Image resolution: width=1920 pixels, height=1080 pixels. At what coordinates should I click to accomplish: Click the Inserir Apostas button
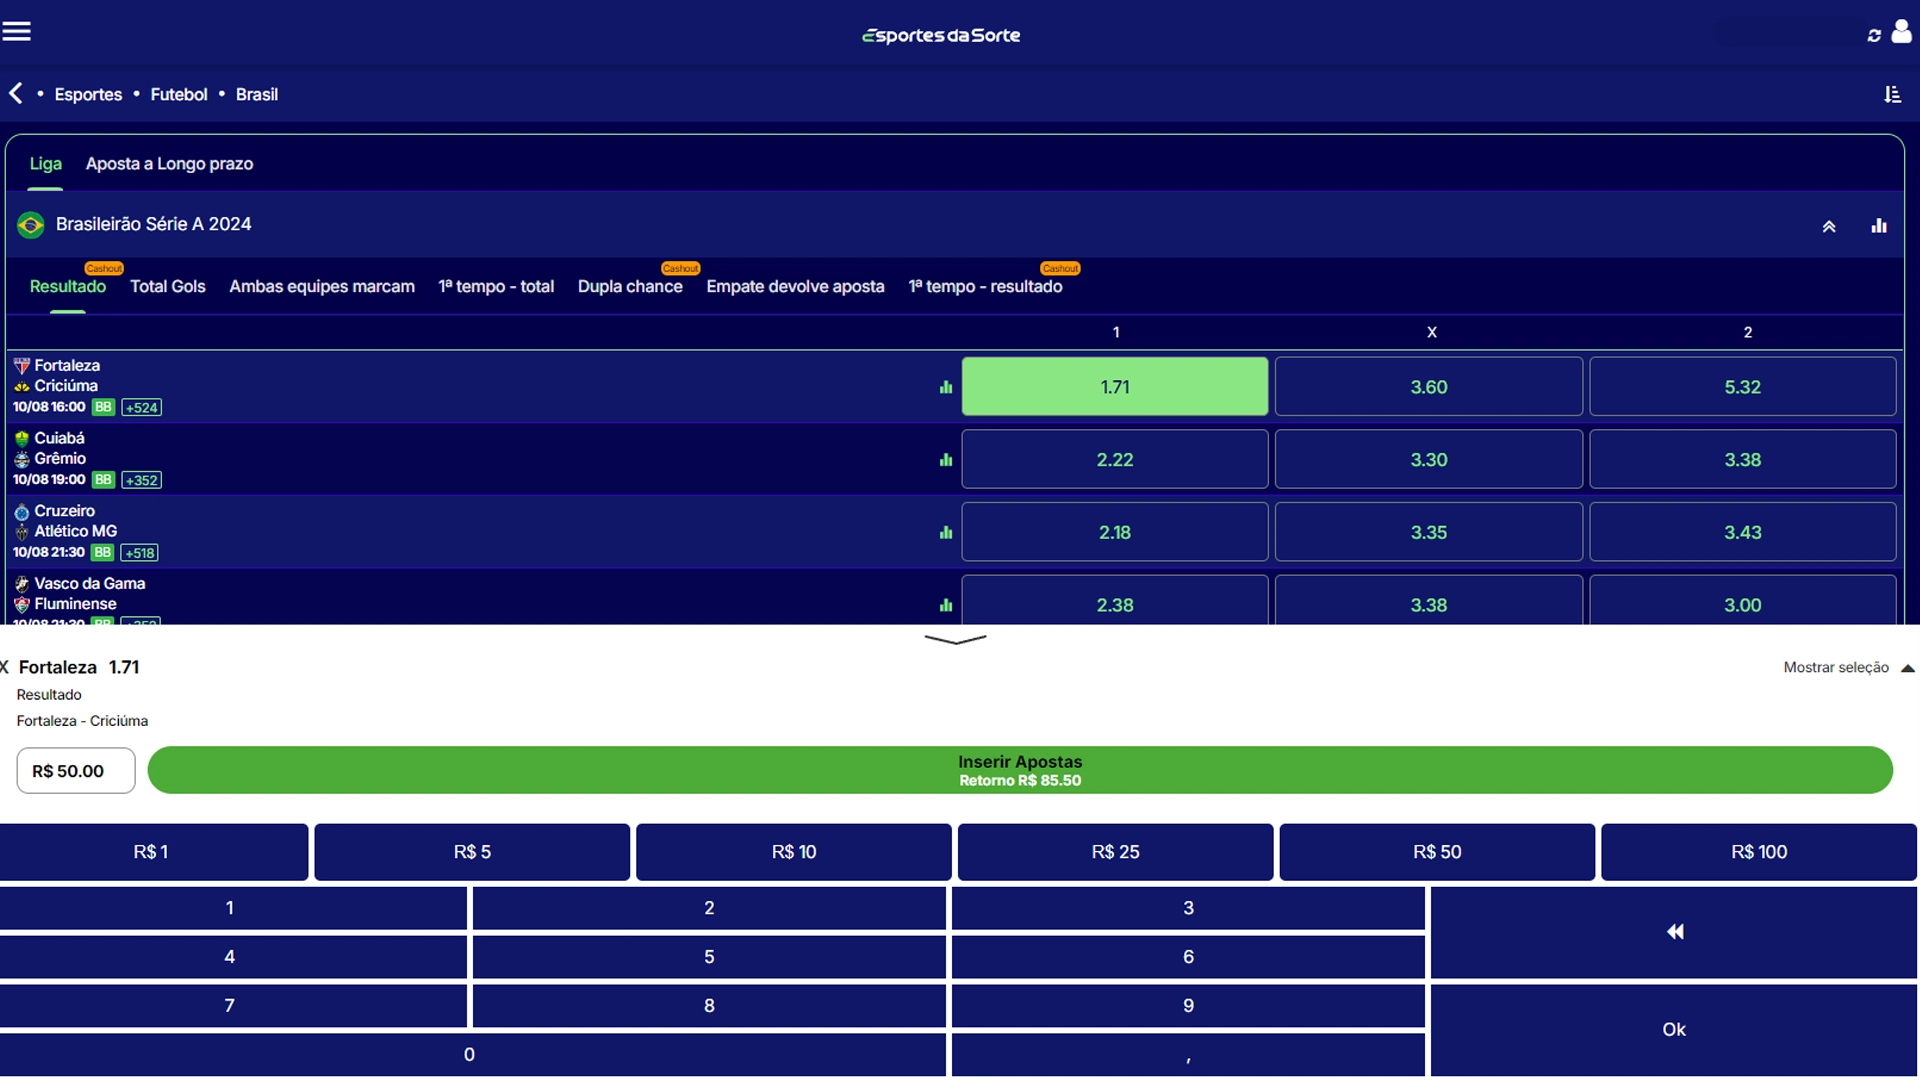click(x=1019, y=771)
